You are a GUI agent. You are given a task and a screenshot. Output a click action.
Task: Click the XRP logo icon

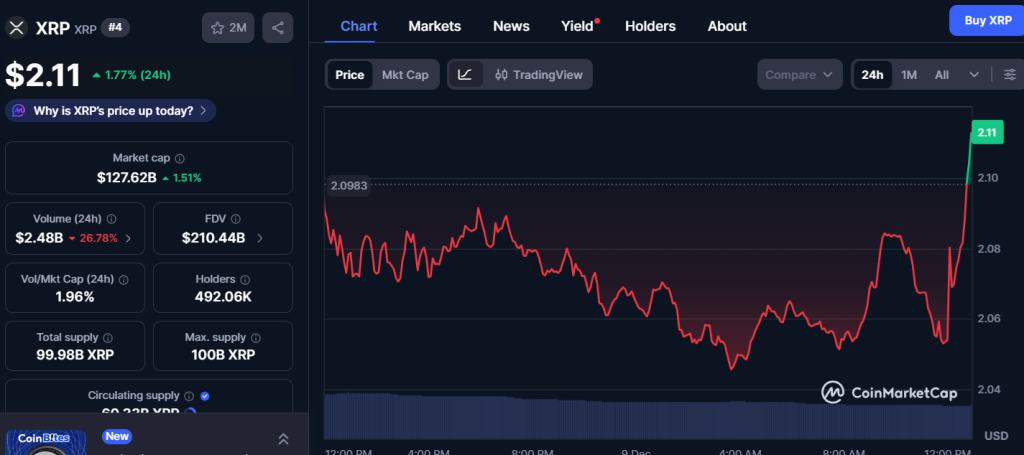pyautogui.click(x=17, y=27)
